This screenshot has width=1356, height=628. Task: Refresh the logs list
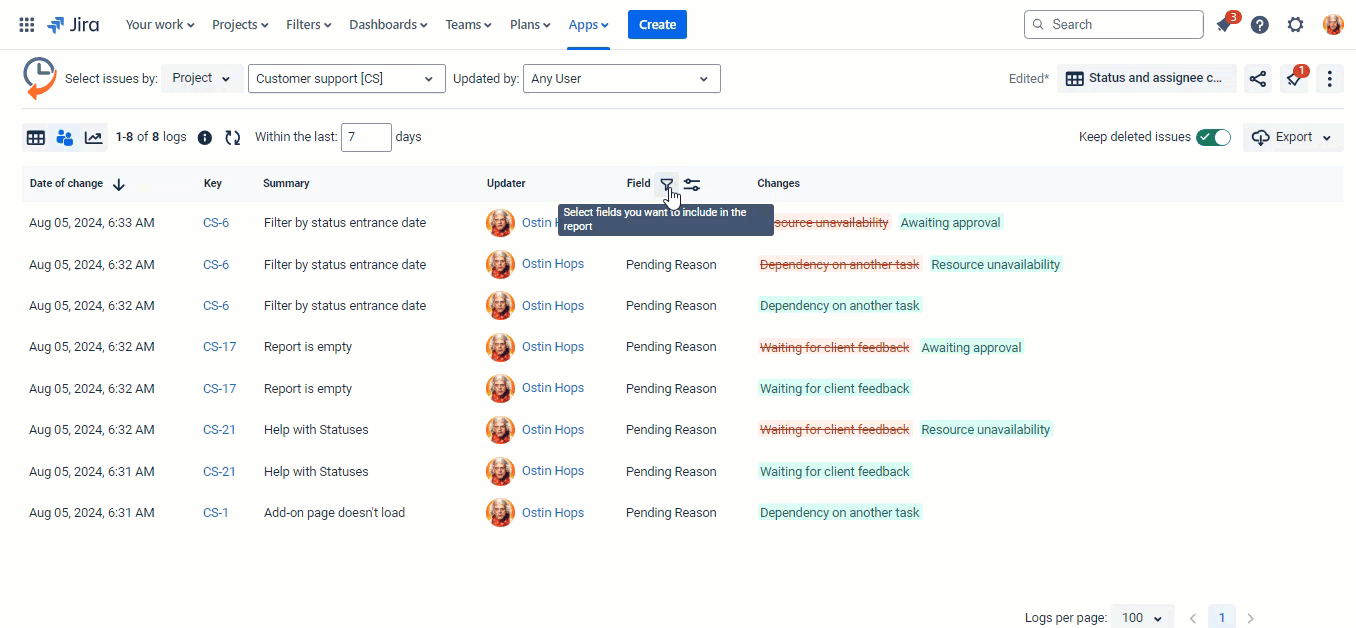[x=233, y=138]
